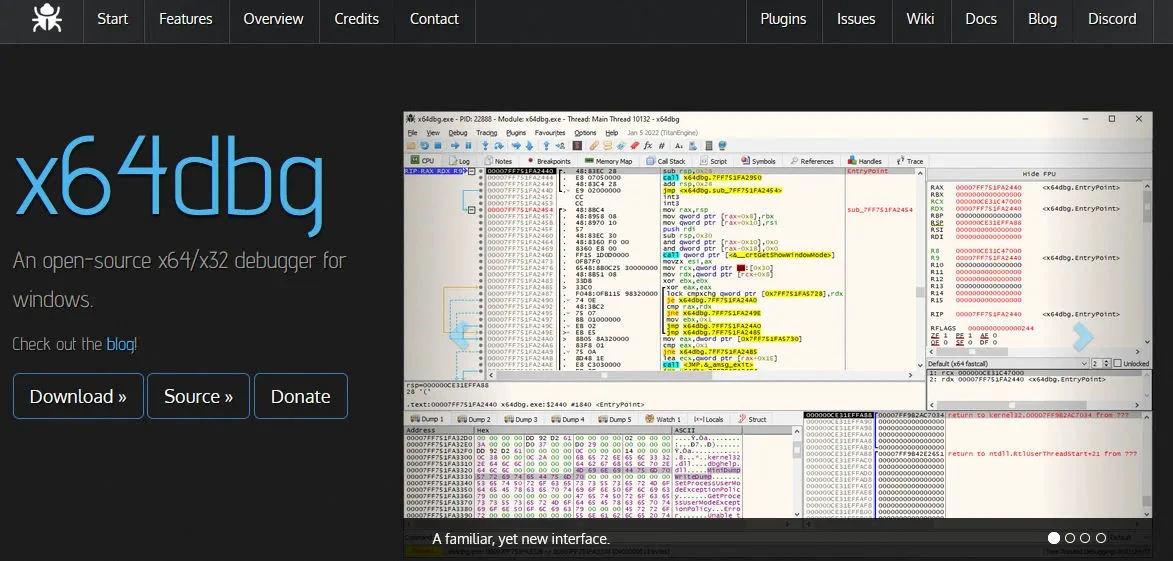Image resolution: width=1173 pixels, height=561 pixels.
Task: Open the Features page in navigation
Action: point(186,19)
